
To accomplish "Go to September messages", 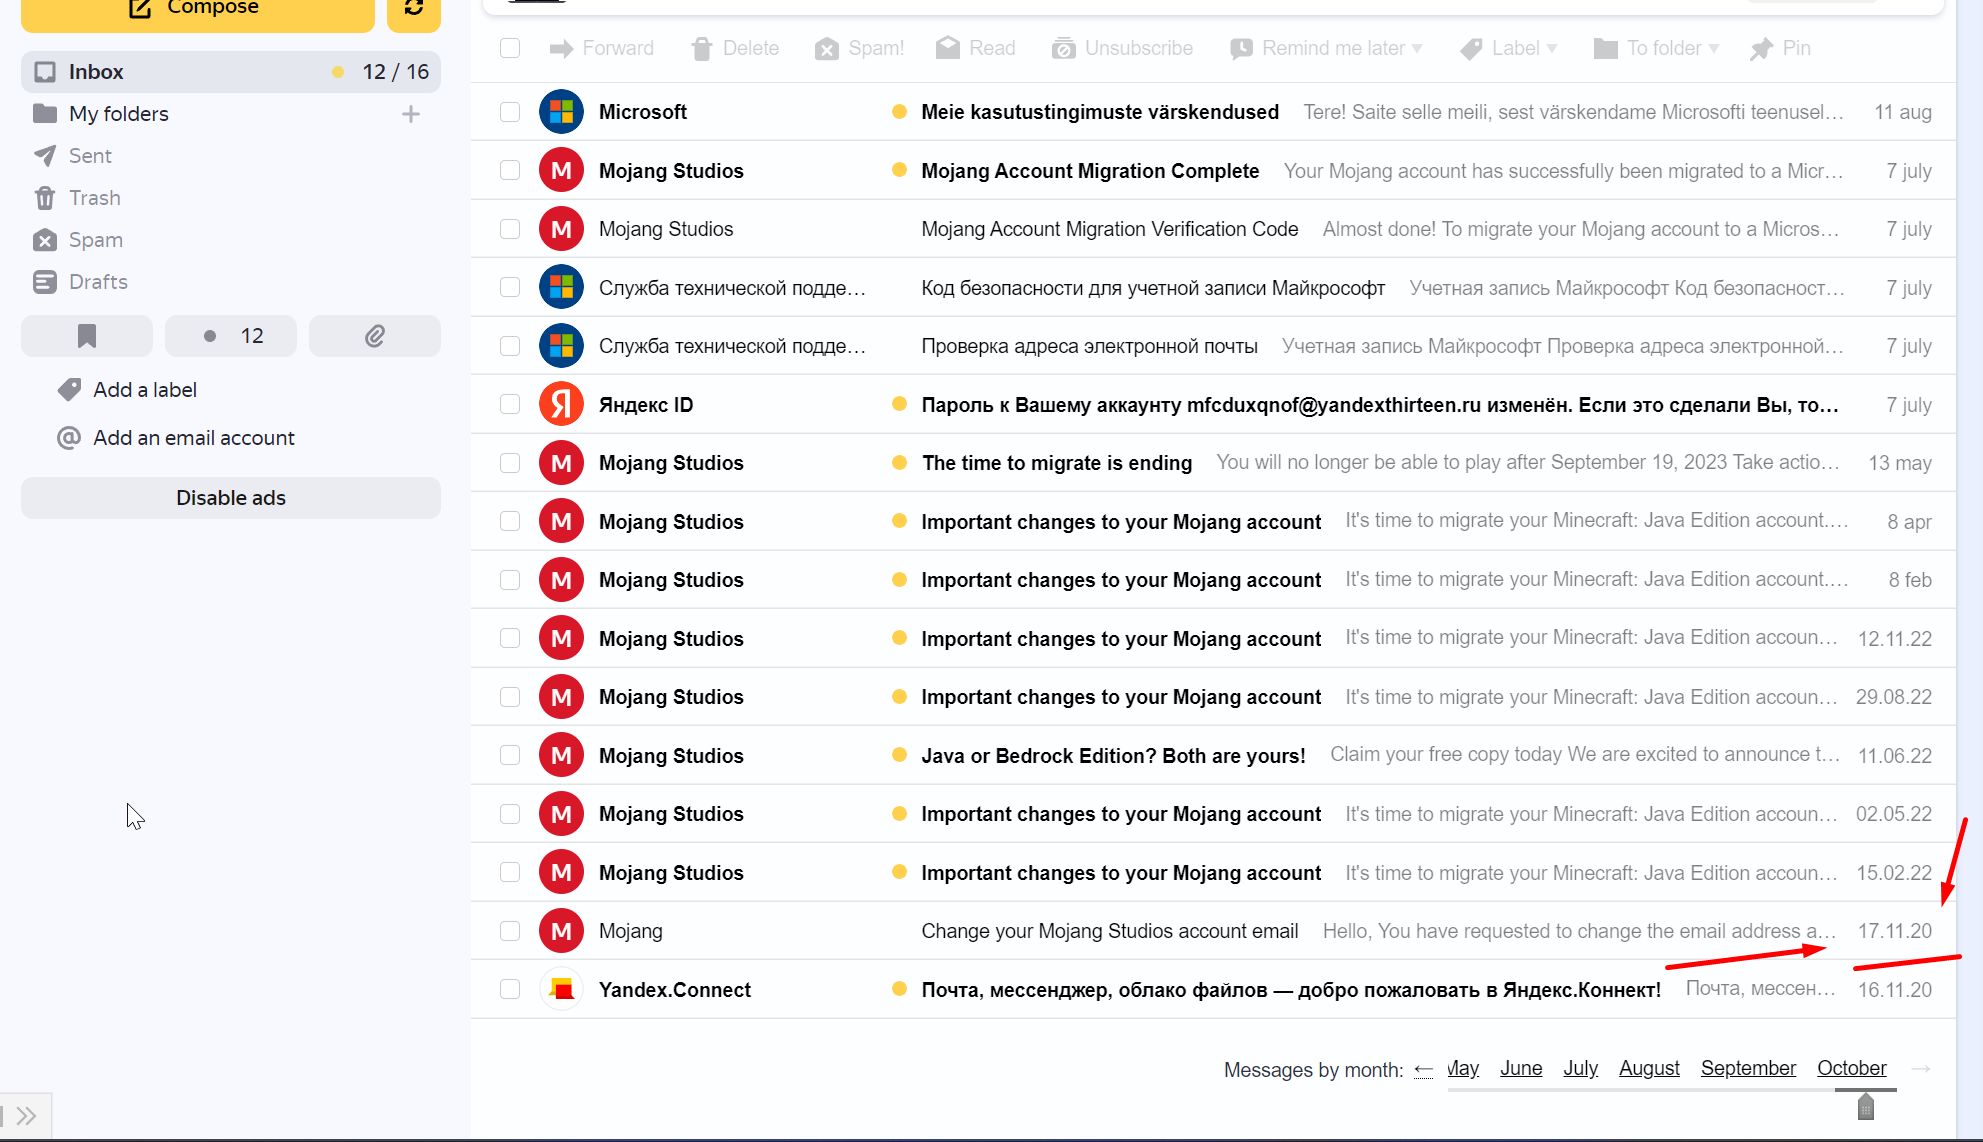I will 1748,1069.
